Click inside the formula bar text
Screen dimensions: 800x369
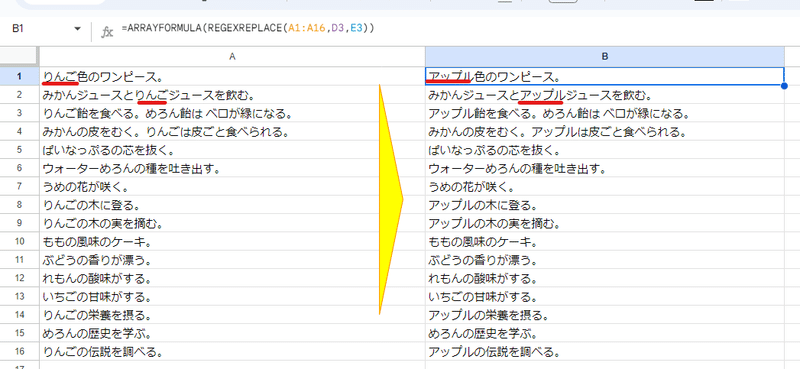point(248,29)
